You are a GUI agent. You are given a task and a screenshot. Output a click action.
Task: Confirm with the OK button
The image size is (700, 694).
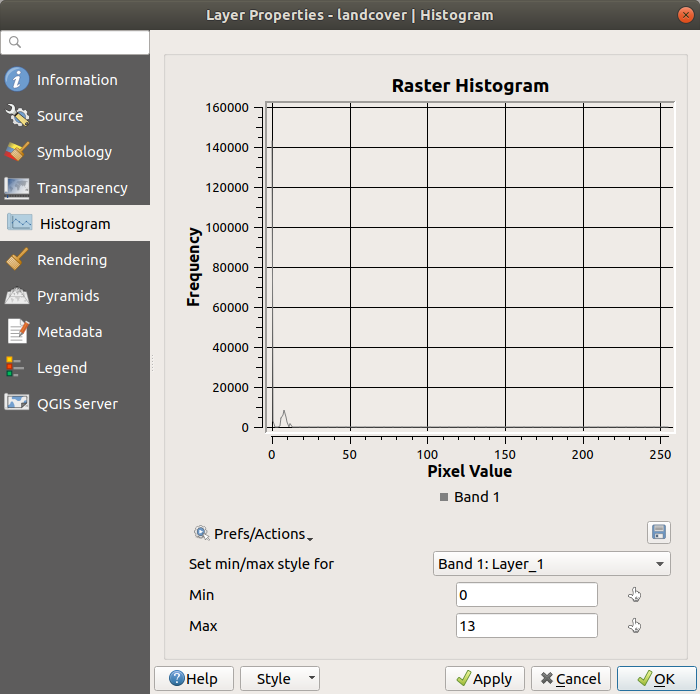pos(656,679)
